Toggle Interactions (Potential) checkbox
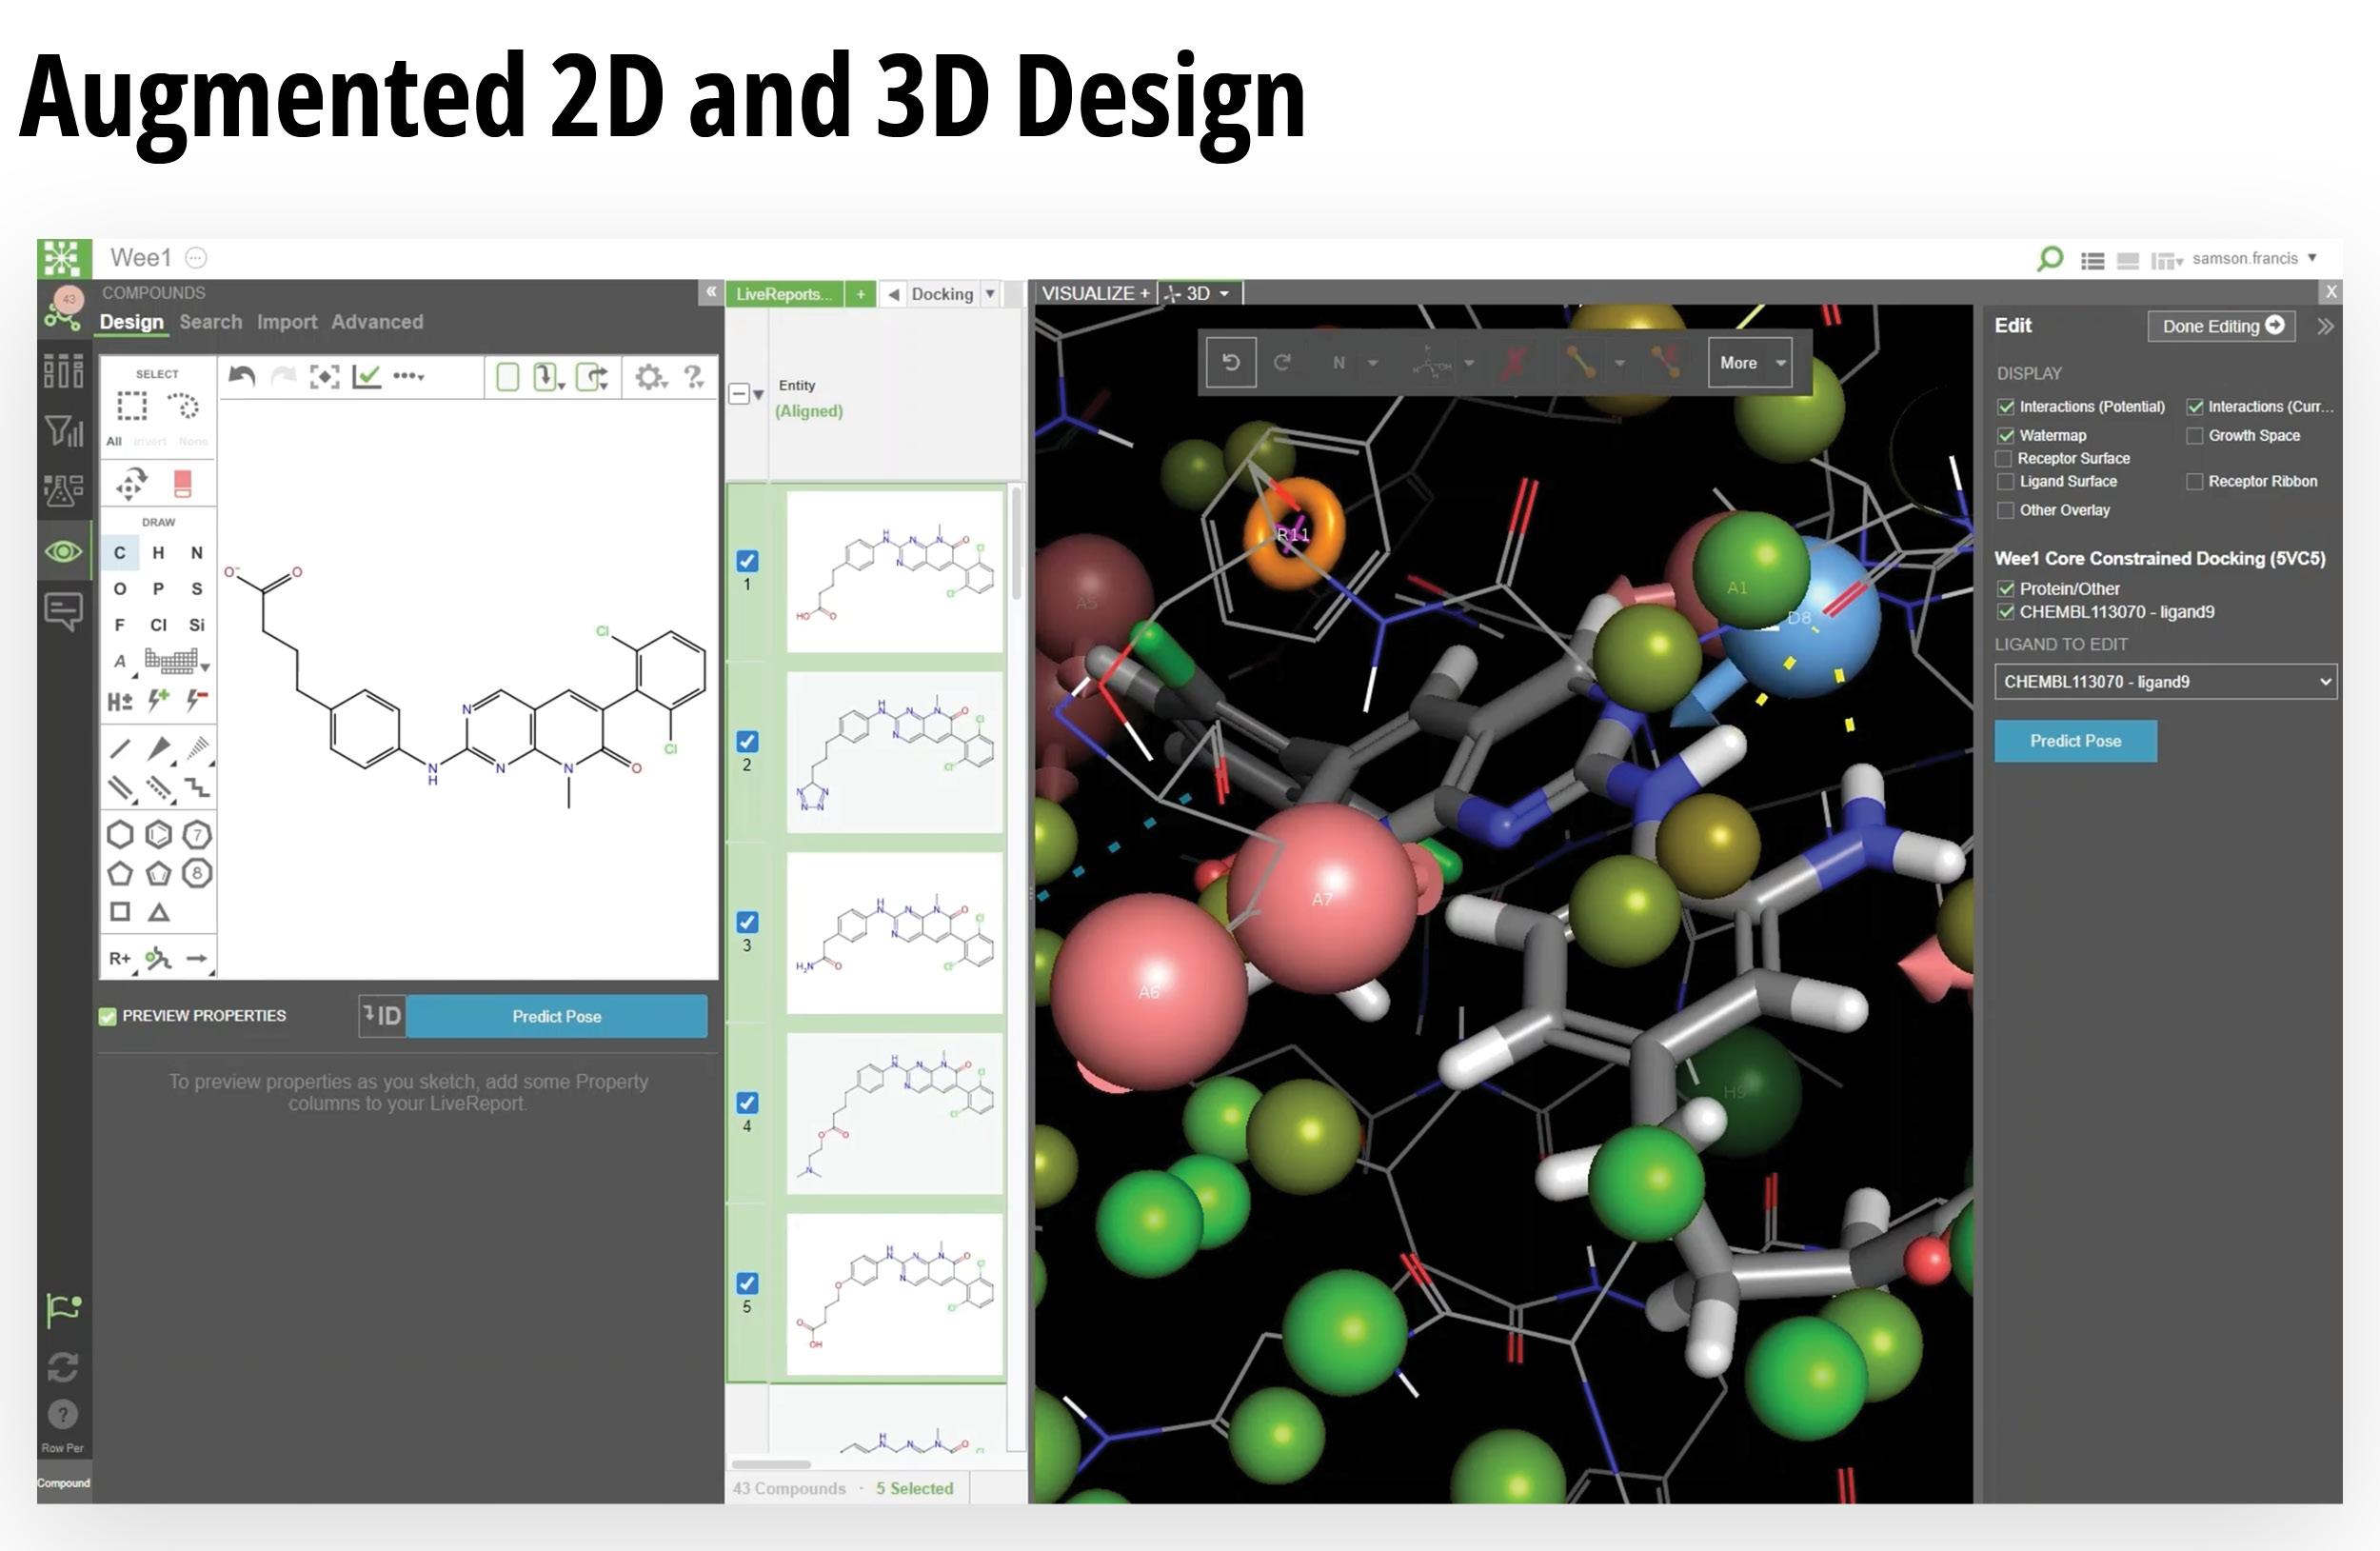 click(2005, 407)
